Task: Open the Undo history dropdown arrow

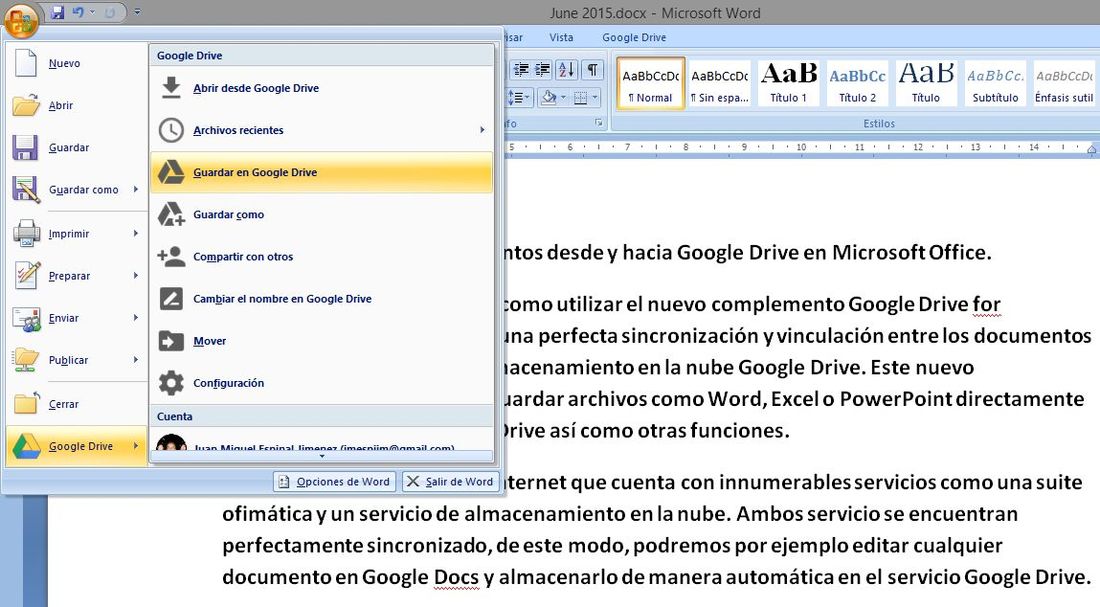Action: tap(92, 12)
